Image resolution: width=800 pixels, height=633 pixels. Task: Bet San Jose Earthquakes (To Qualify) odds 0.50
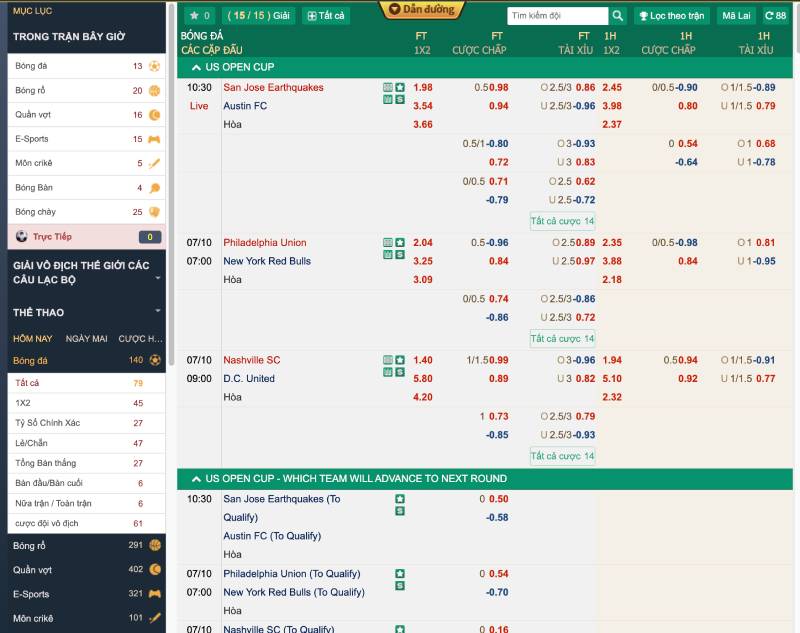coord(499,499)
